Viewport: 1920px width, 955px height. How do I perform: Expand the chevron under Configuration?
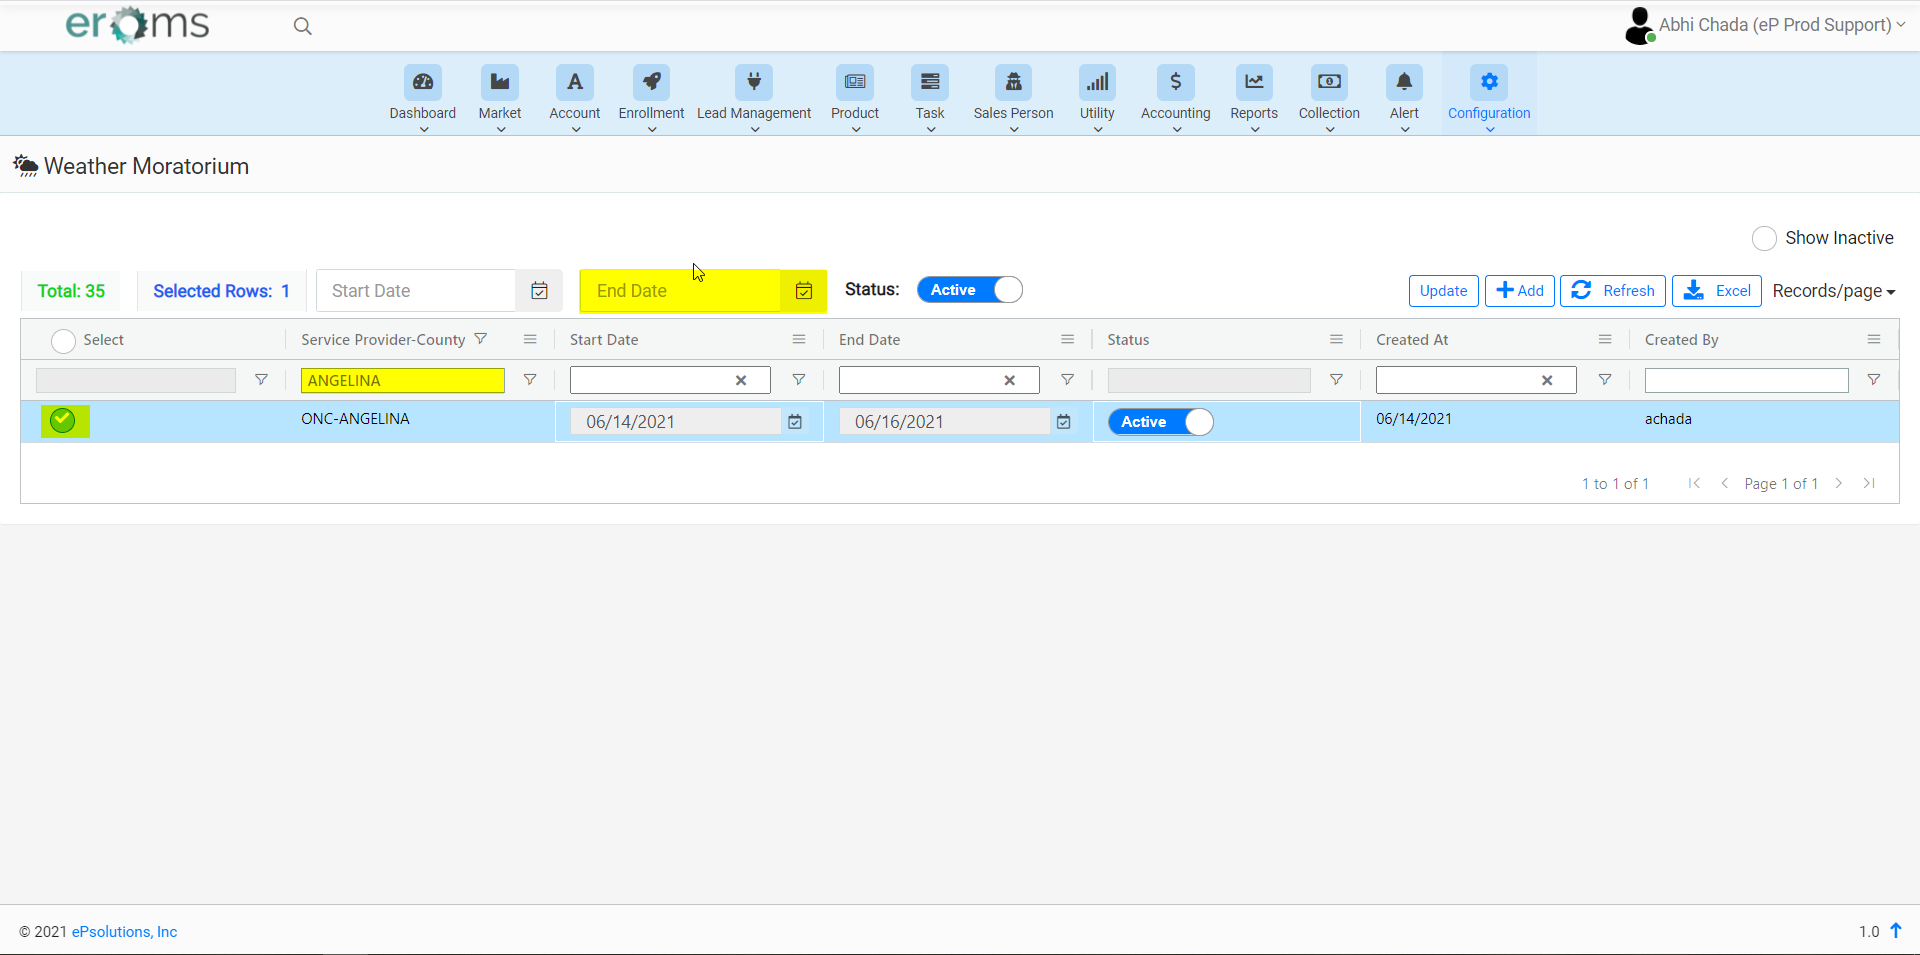pyautogui.click(x=1489, y=130)
